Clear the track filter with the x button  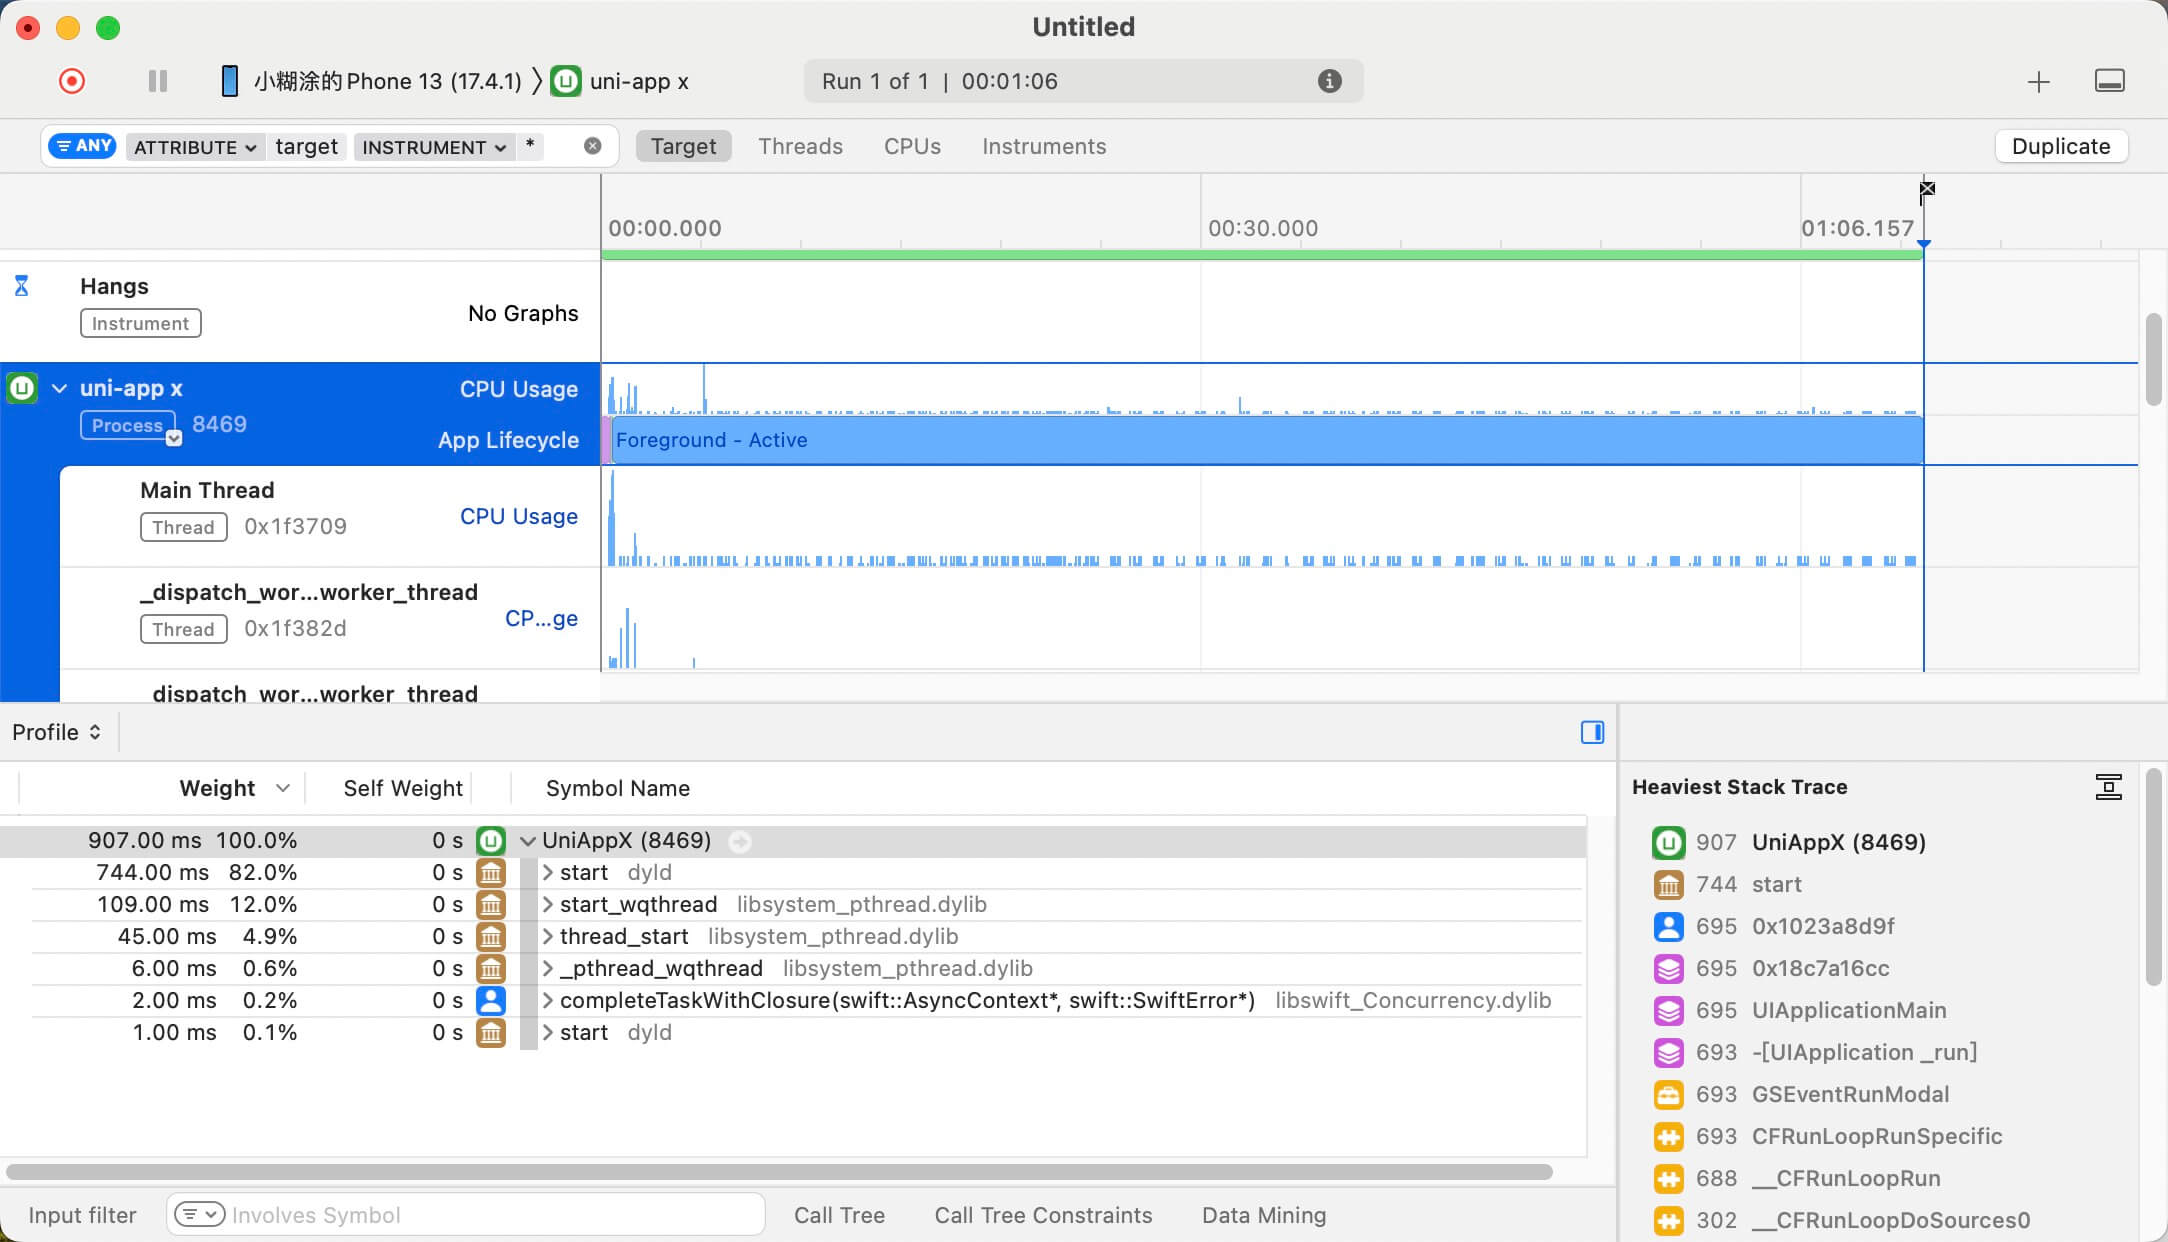tap(593, 146)
